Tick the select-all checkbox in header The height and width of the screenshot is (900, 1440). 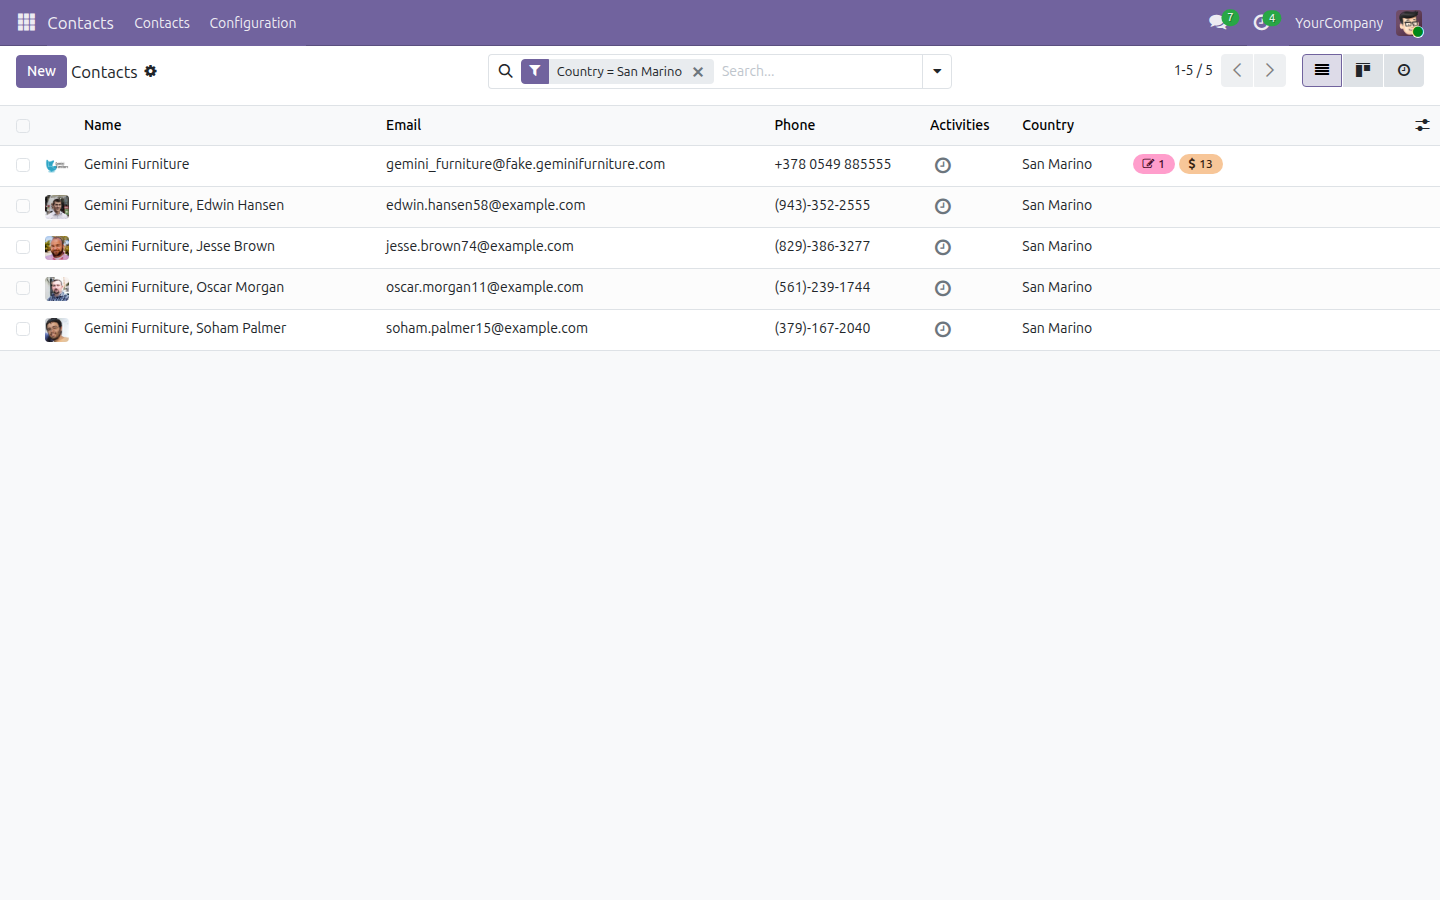pyautogui.click(x=23, y=126)
